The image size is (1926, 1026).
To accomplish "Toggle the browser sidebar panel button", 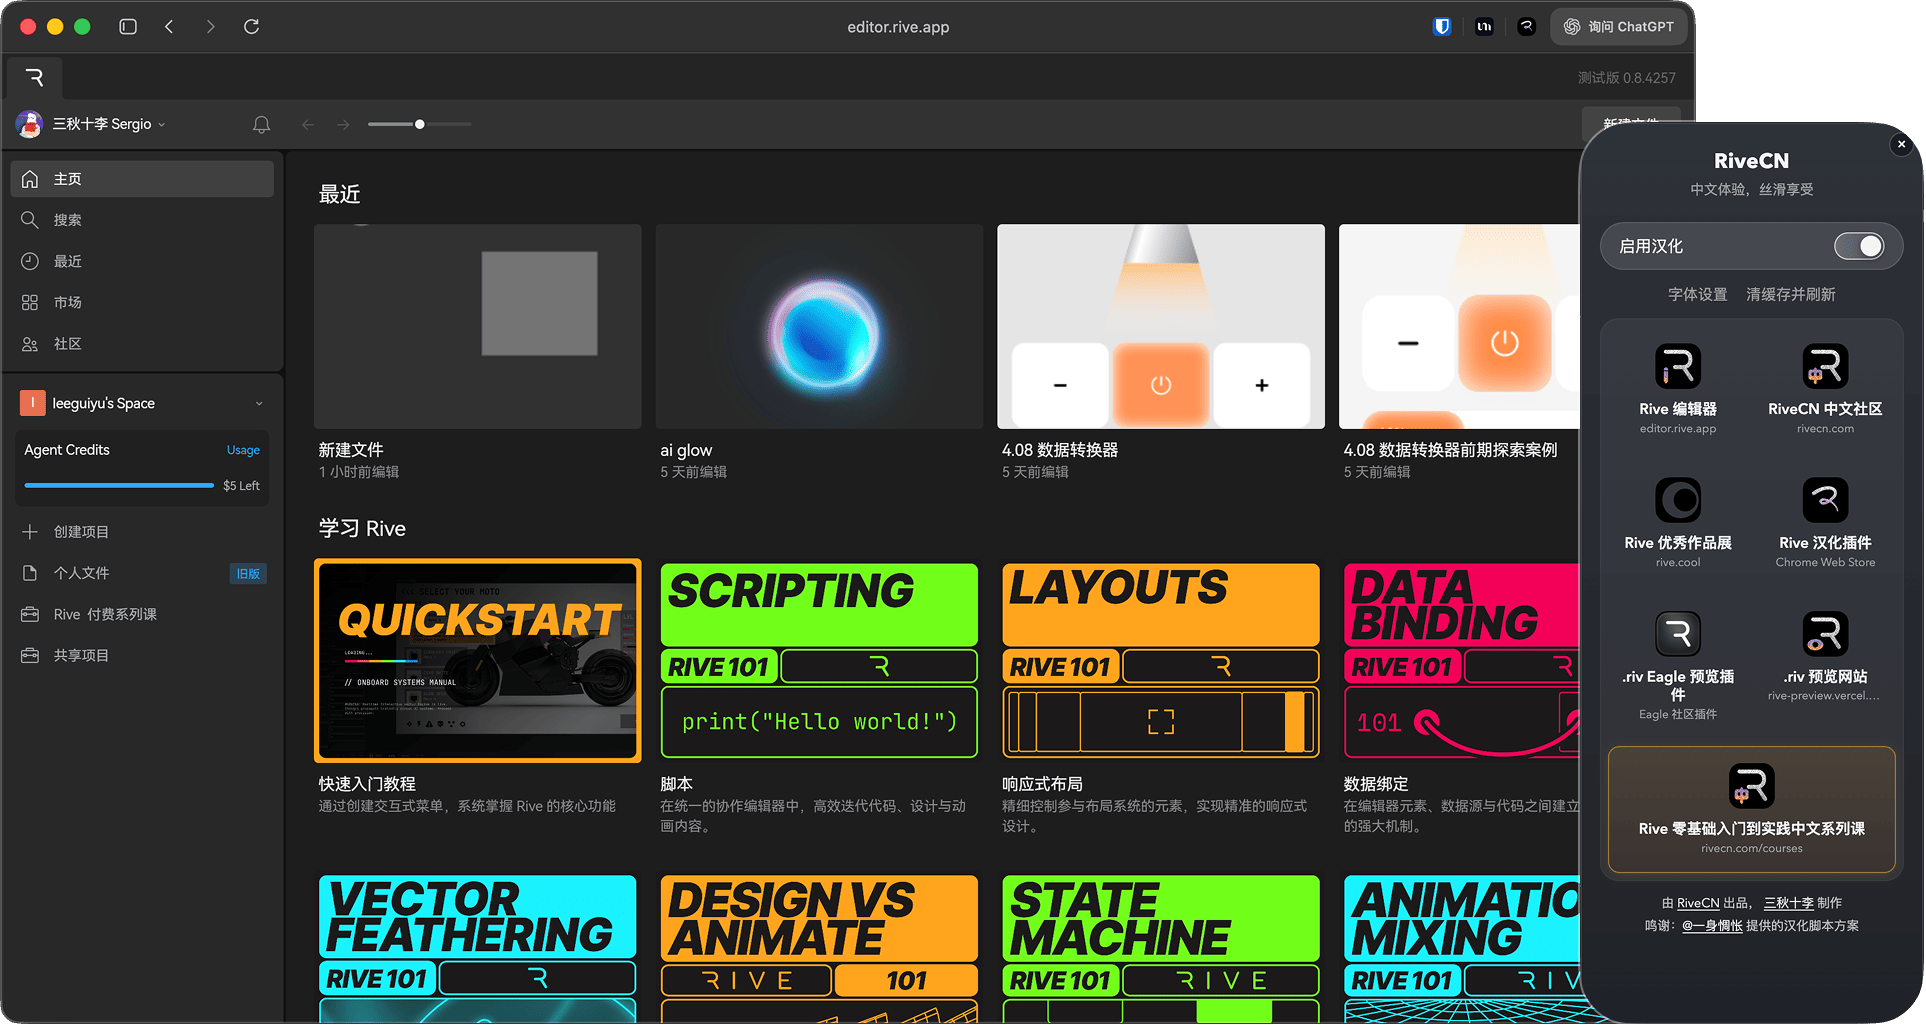I will [x=128, y=27].
